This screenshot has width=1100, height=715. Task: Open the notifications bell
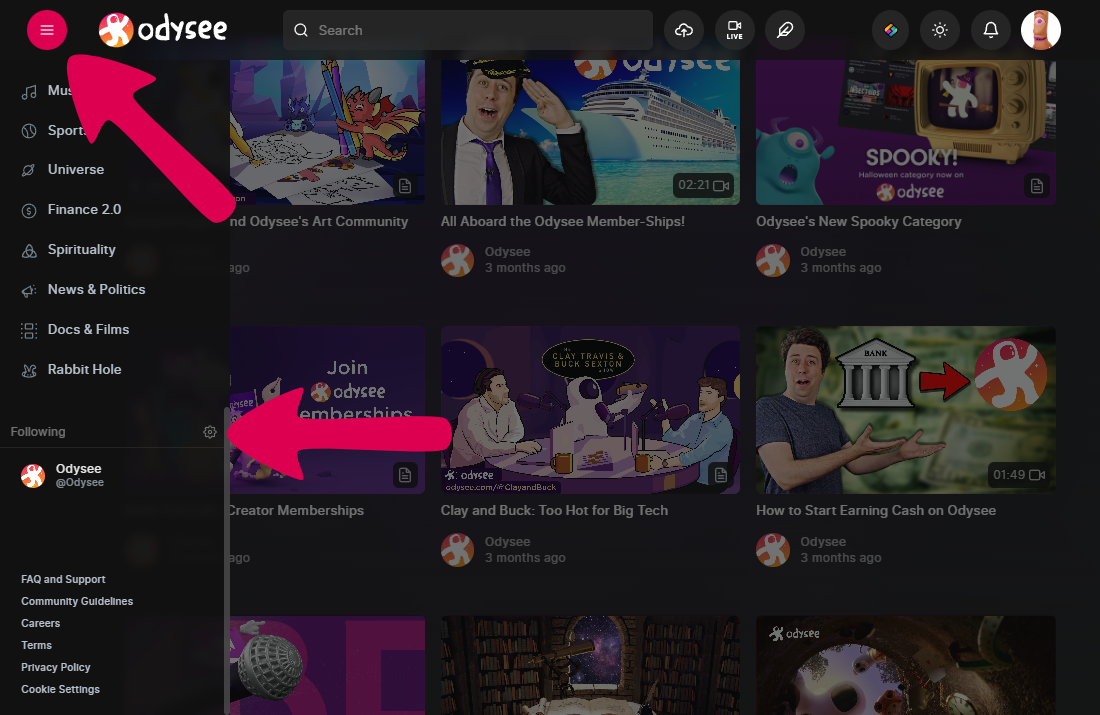[991, 30]
